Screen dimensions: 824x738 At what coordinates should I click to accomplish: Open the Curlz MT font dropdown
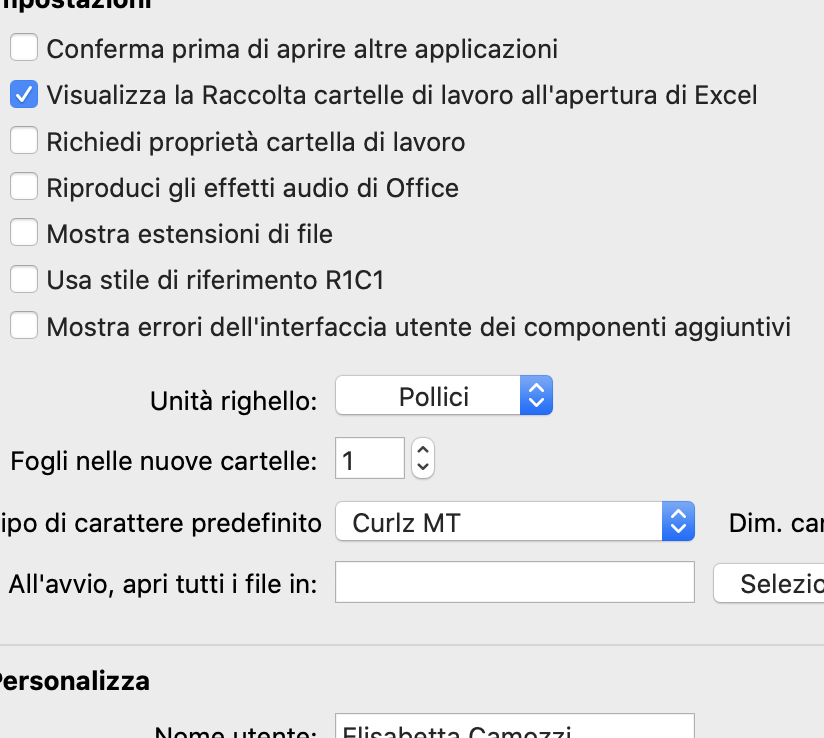click(515, 521)
